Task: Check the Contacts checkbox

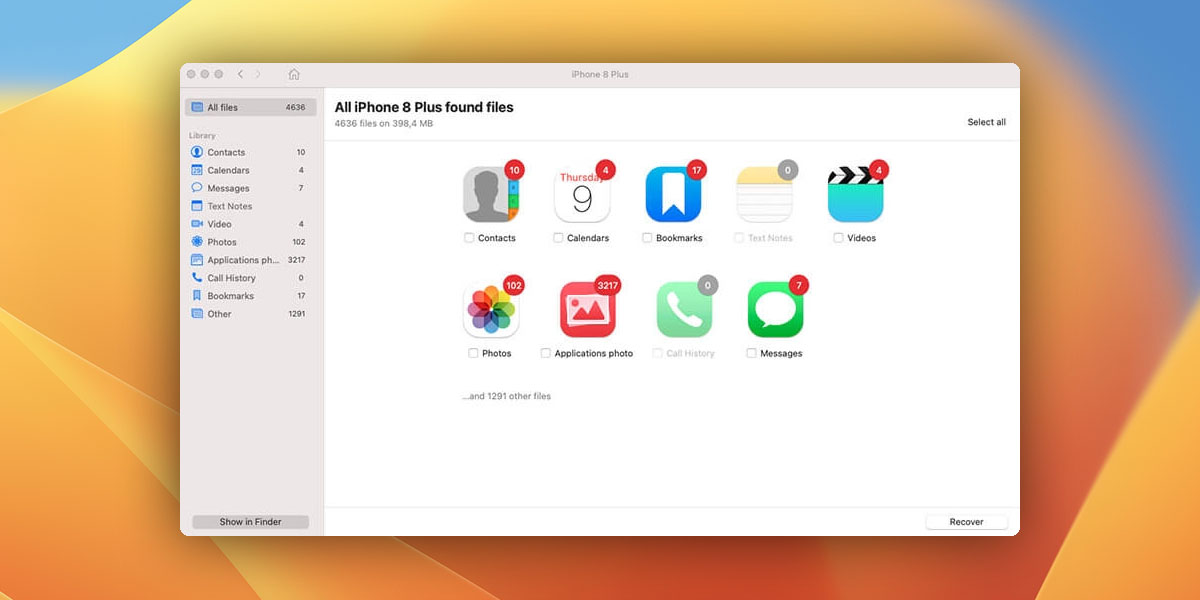Action: [x=469, y=238]
